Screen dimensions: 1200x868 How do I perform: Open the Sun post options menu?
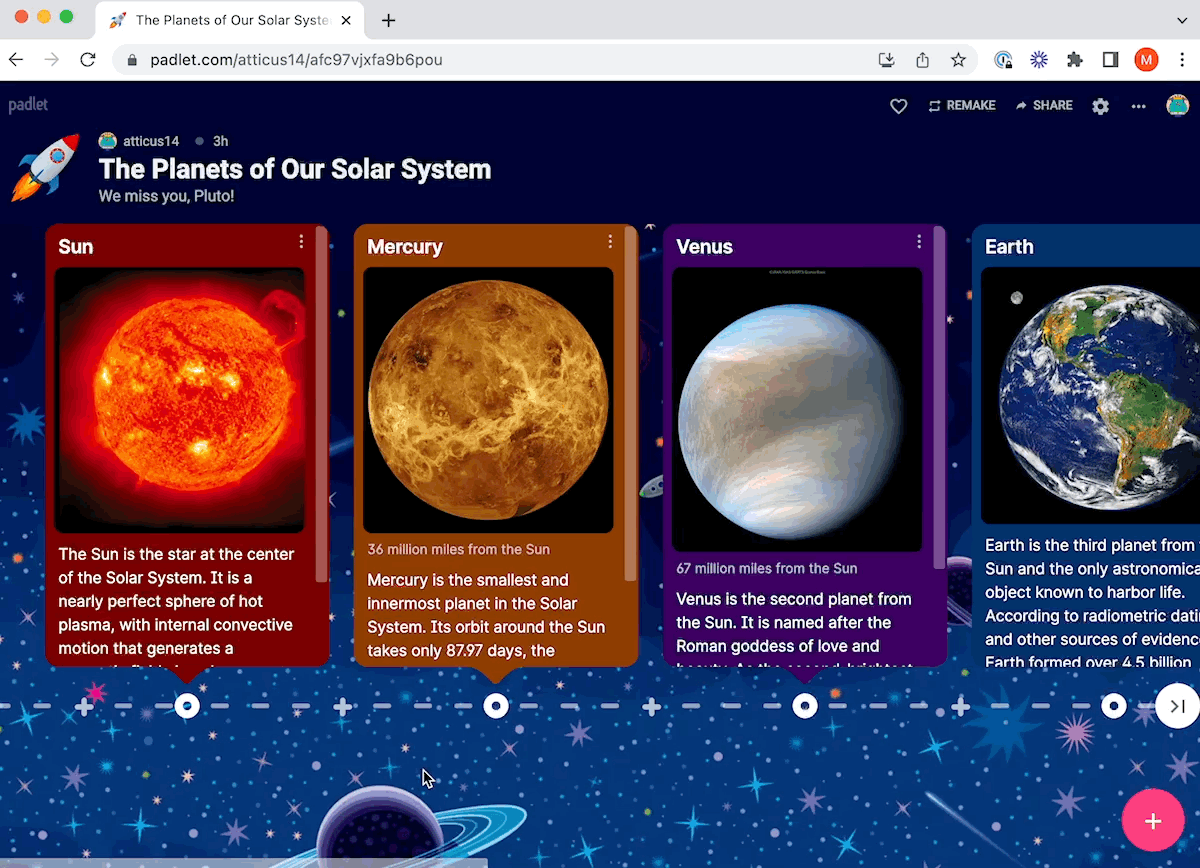[x=301, y=242]
